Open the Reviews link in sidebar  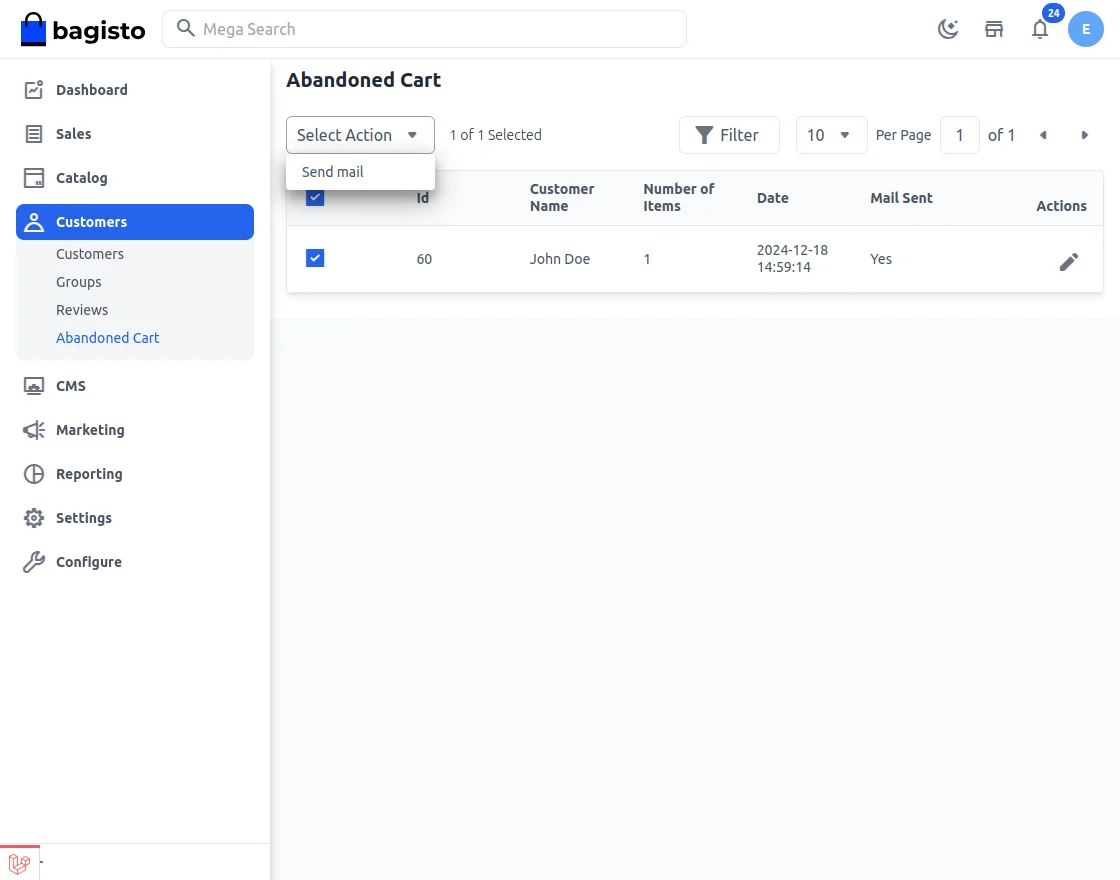click(x=82, y=310)
